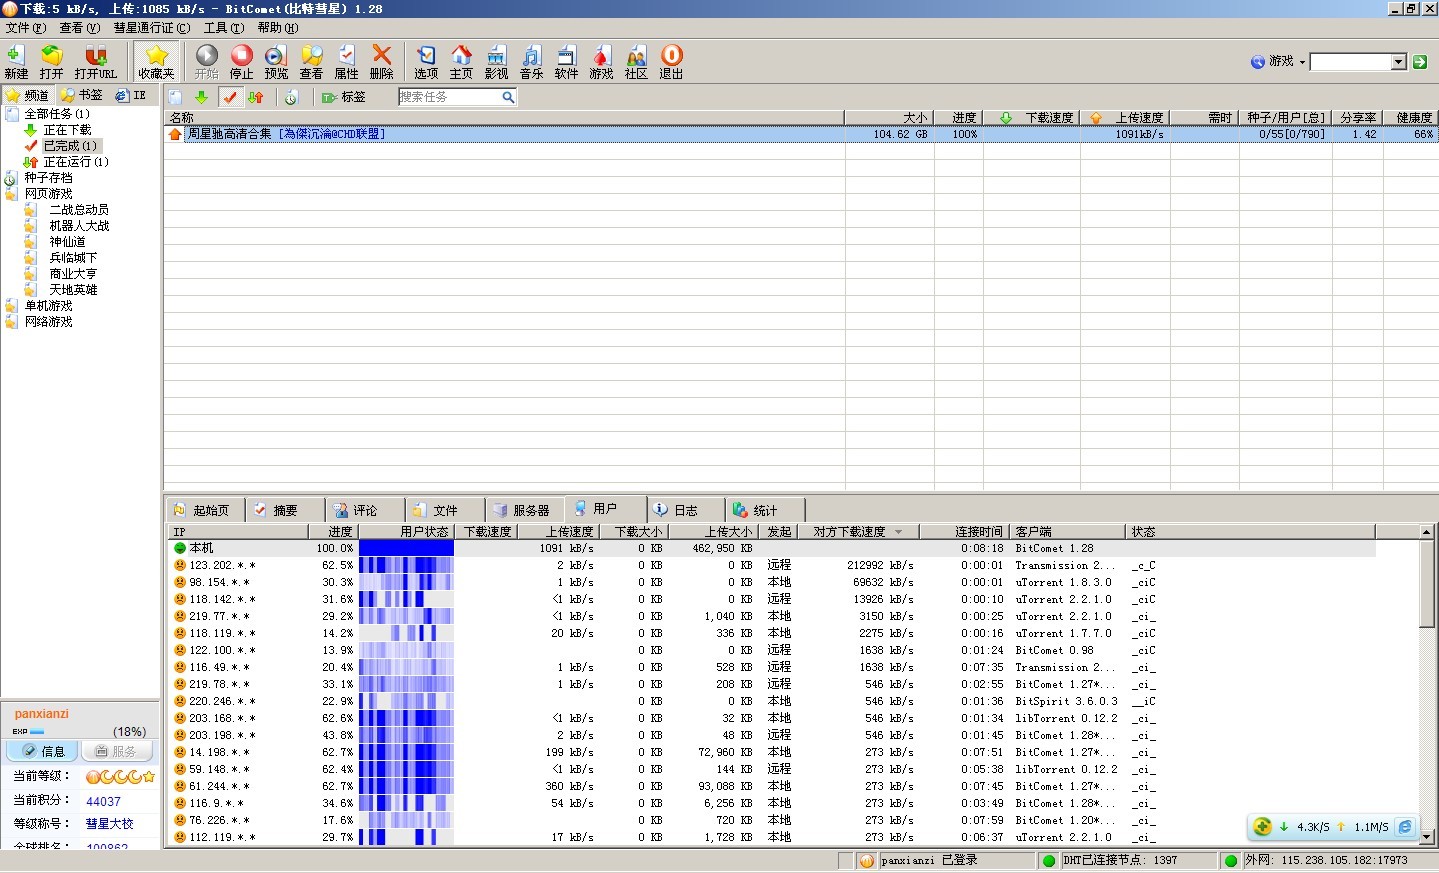Switch to the 频道 sidebar tab
Image resolution: width=1439 pixels, height=873 pixels.
pos(28,95)
